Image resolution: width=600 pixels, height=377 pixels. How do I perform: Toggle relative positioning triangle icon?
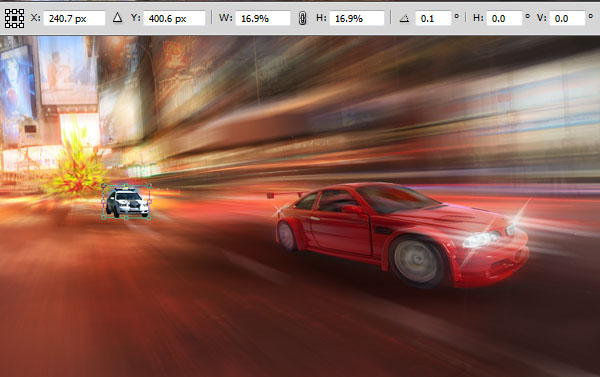pos(117,18)
